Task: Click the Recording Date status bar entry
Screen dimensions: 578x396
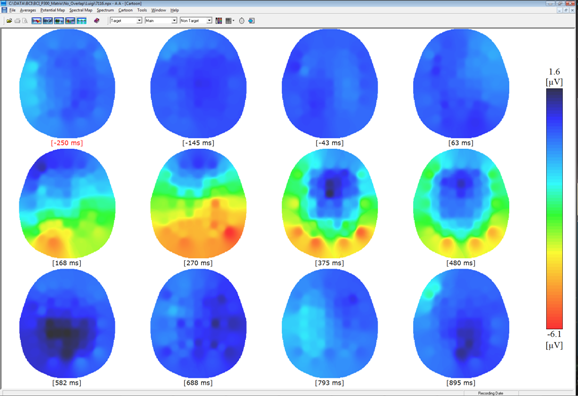Action: [x=491, y=393]
